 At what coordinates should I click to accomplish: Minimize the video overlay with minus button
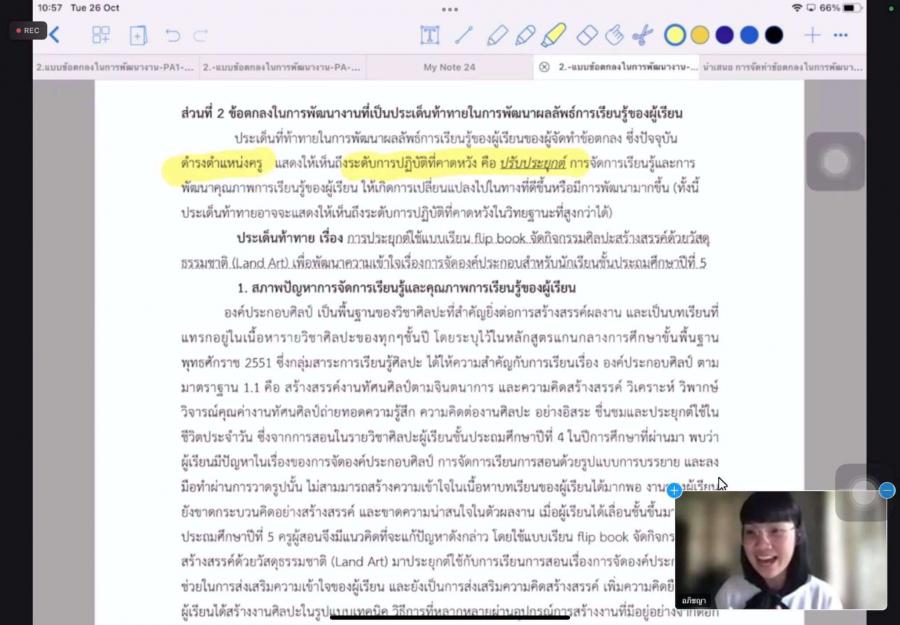click(x=887, y=490)
